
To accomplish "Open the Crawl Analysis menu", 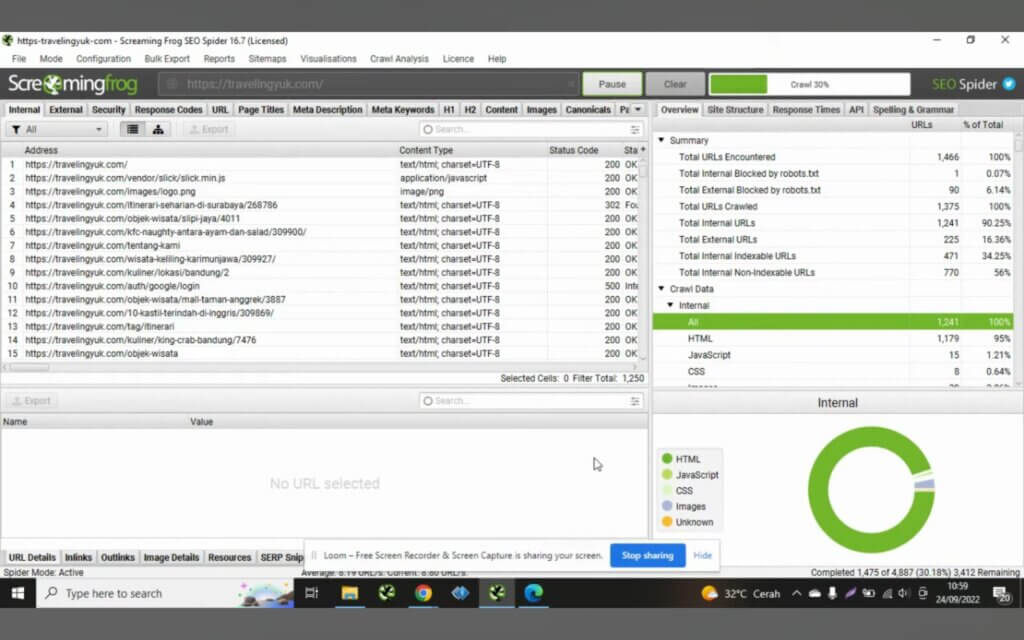I will 399,58.
